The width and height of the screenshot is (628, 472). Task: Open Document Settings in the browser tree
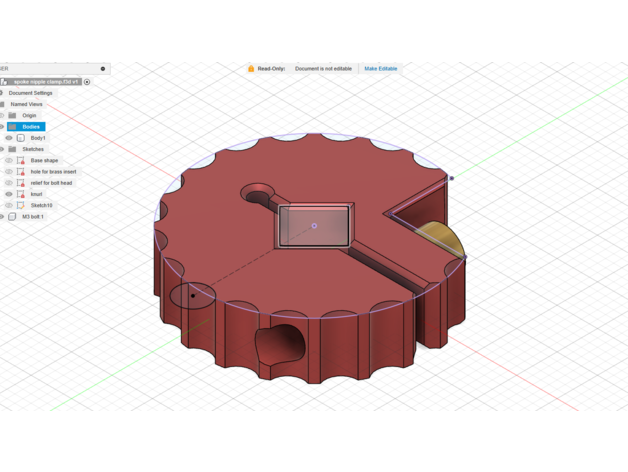[30, 93]
